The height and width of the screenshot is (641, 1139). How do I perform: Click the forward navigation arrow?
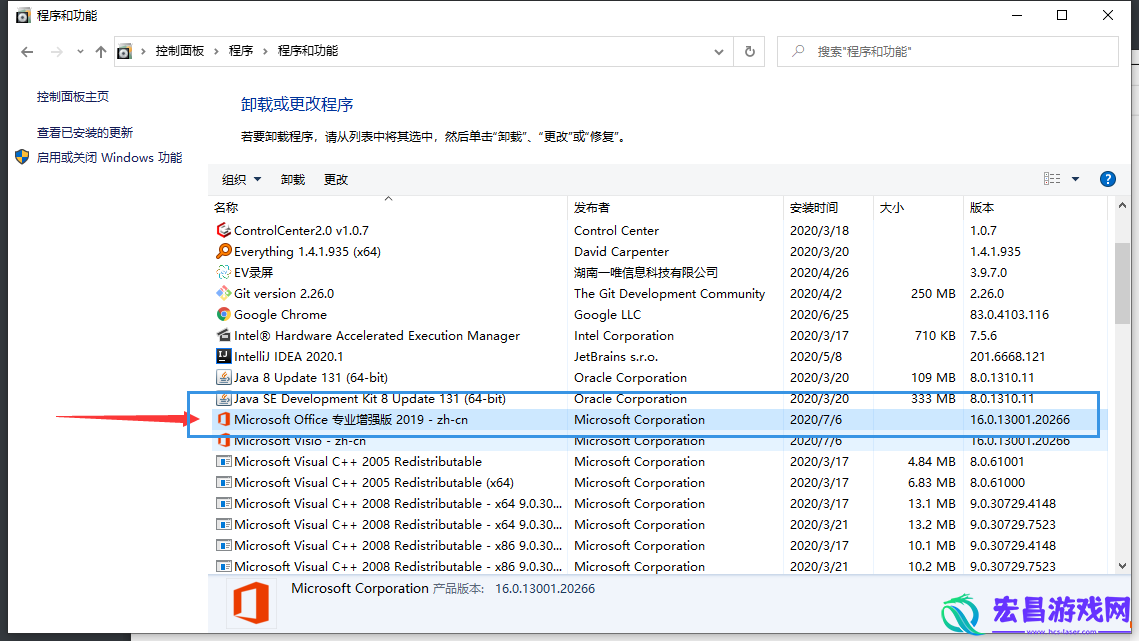[56, 52]
